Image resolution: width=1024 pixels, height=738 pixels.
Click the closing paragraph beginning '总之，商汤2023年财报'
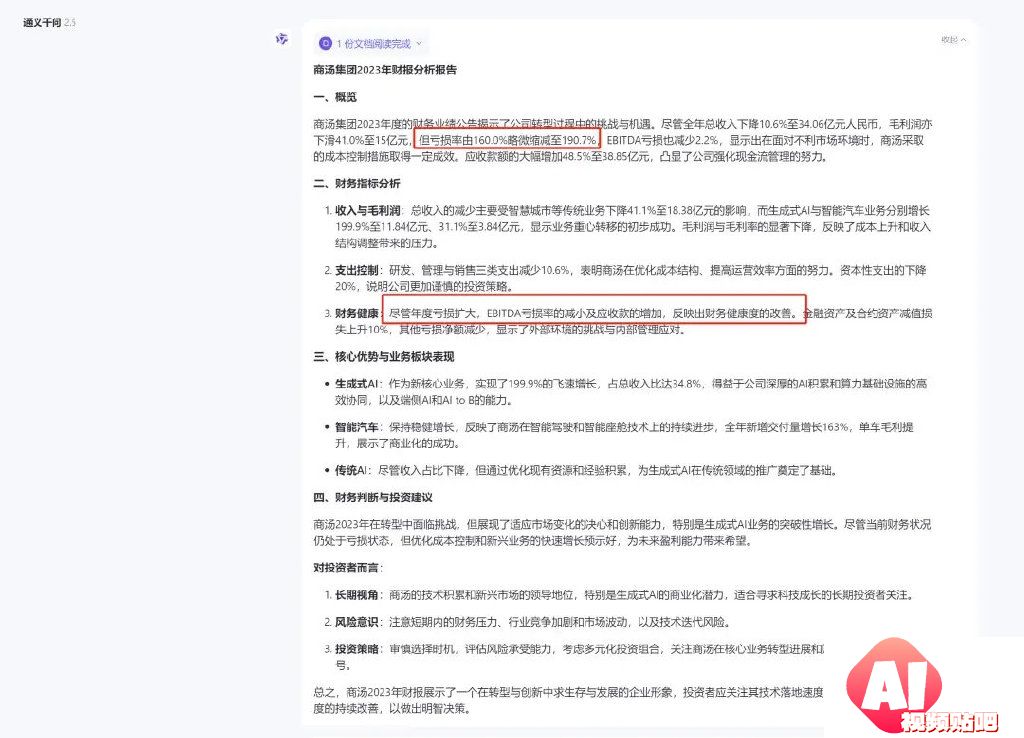(568, 700)
